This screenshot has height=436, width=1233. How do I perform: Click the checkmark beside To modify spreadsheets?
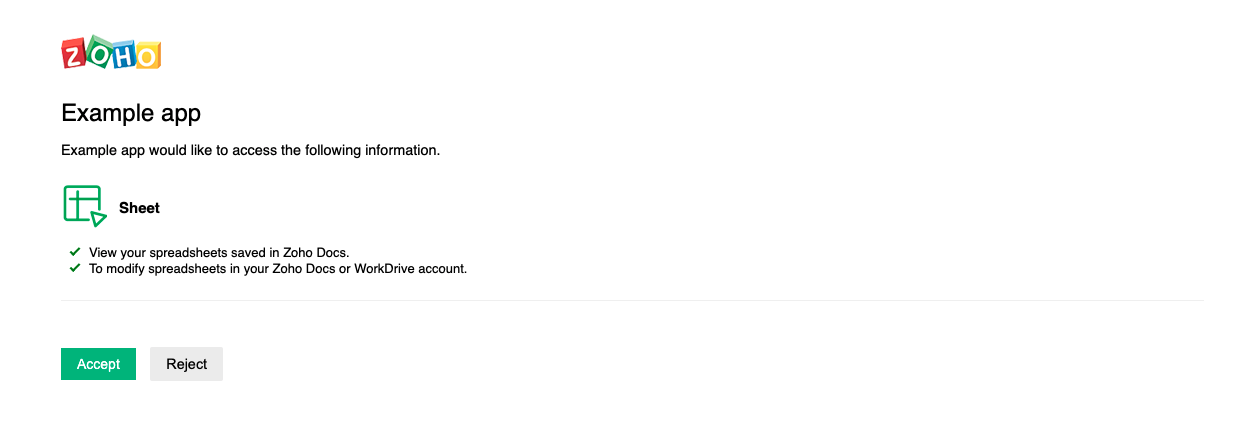coord(75,268)
